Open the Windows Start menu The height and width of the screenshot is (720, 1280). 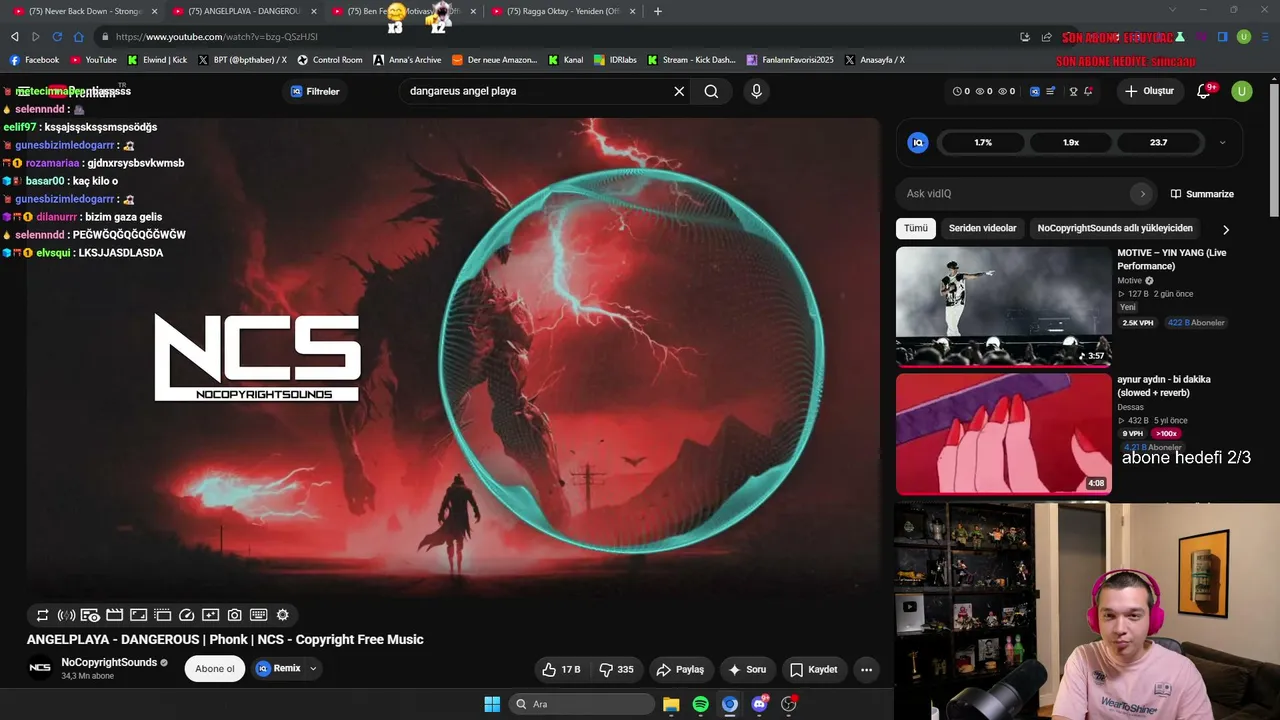(492, 704)
